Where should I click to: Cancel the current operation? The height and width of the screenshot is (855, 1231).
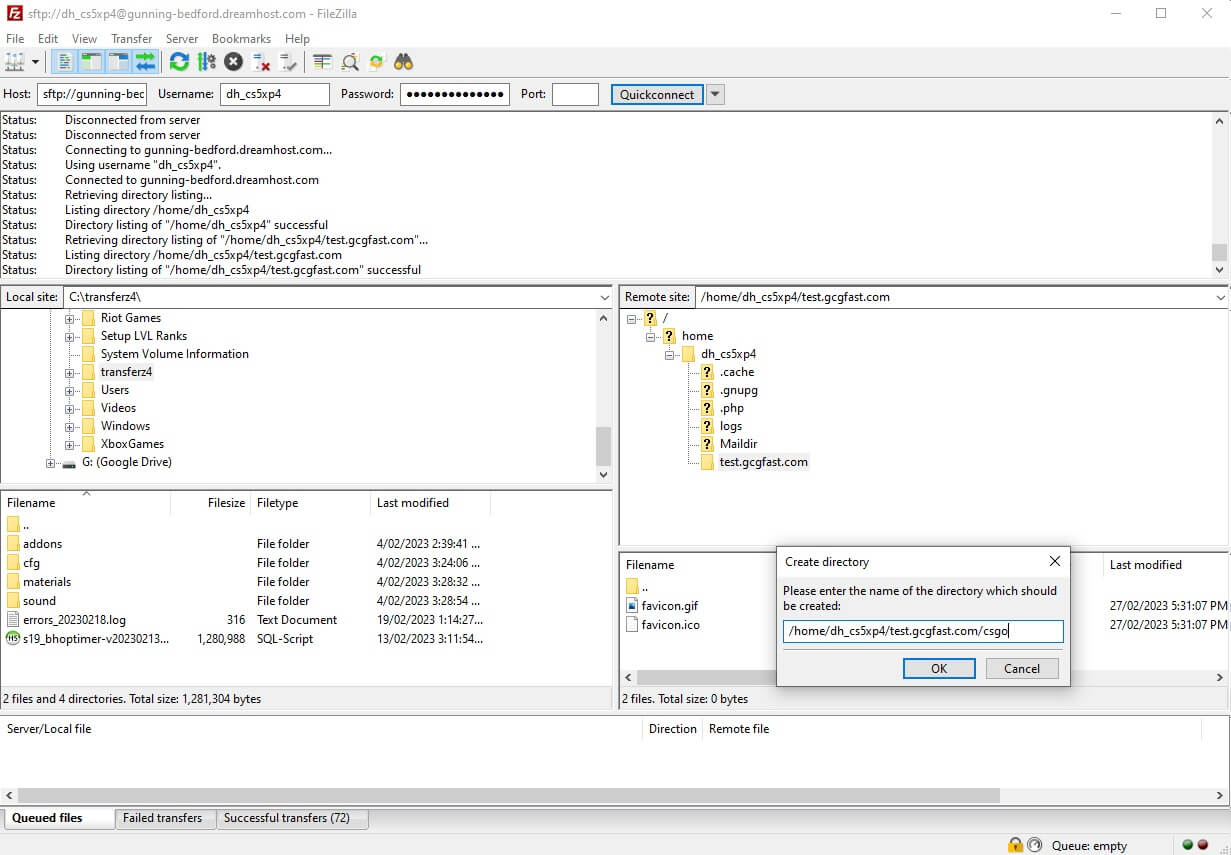(233, 62)
